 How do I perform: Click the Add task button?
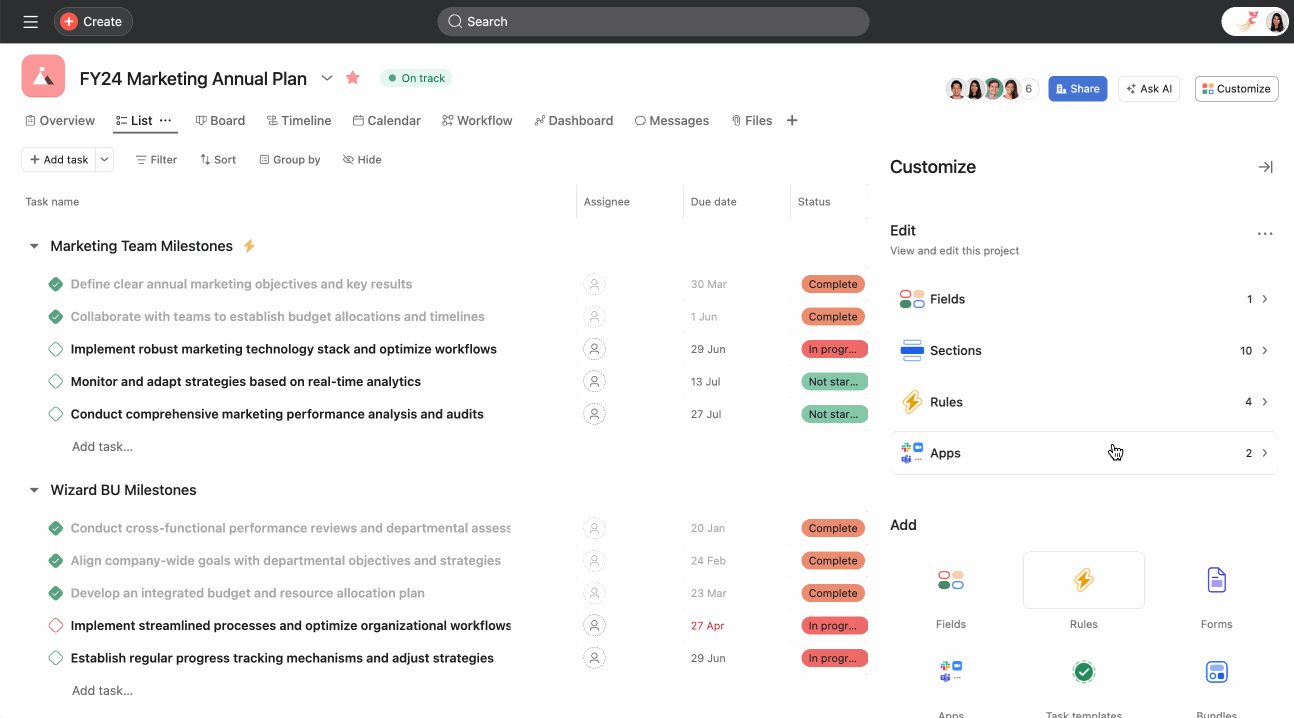[59, 160]
